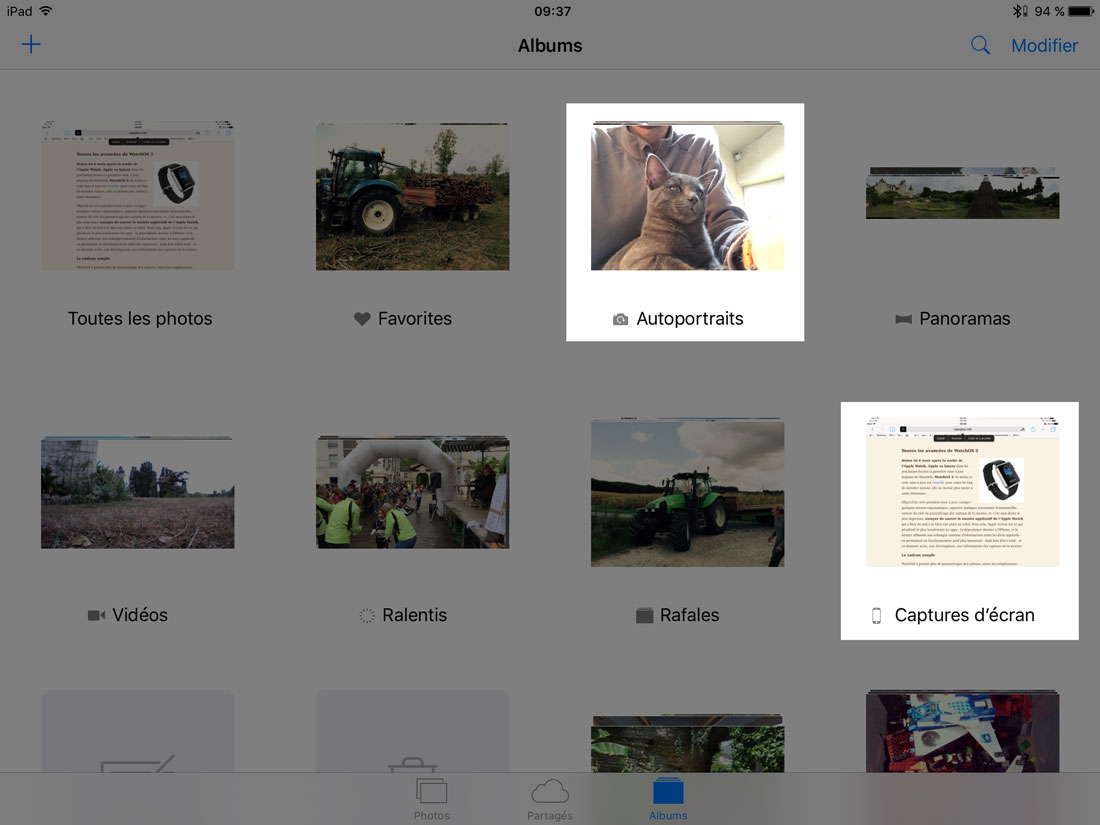
Task: Select the Rafales album label
Action: [690, 615]
